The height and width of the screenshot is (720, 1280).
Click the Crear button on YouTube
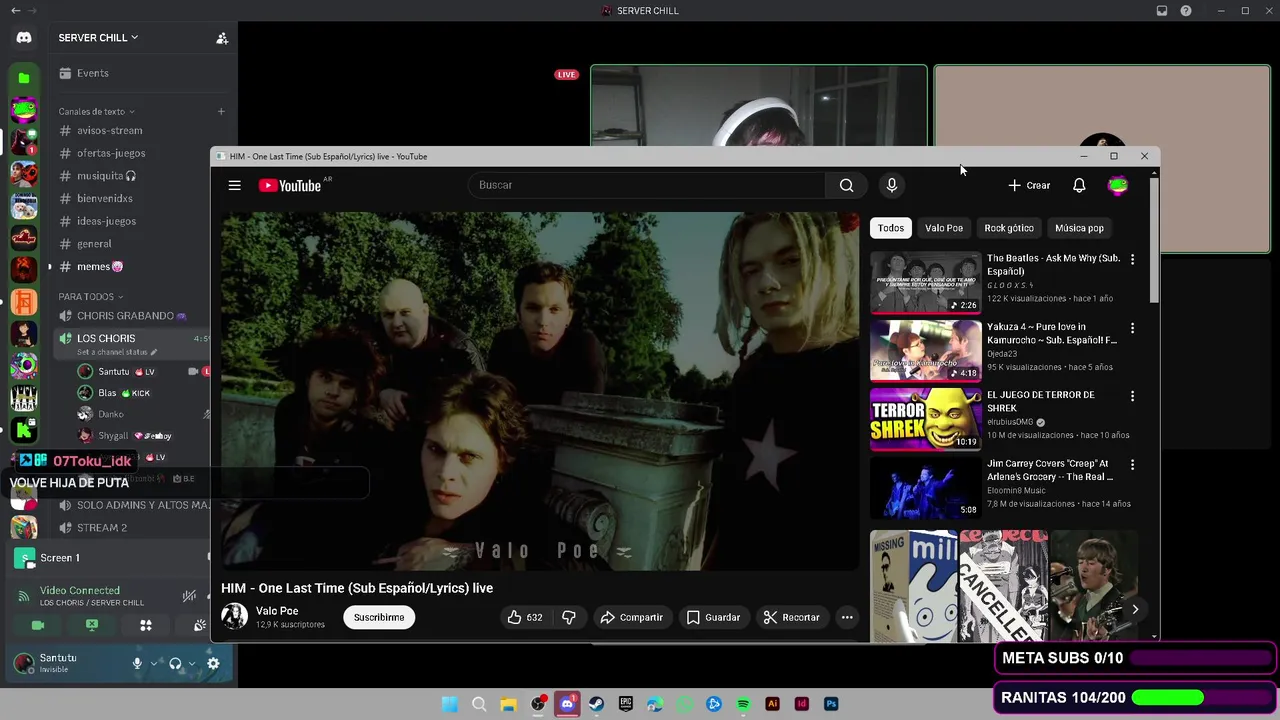[x=1028, y=185]
